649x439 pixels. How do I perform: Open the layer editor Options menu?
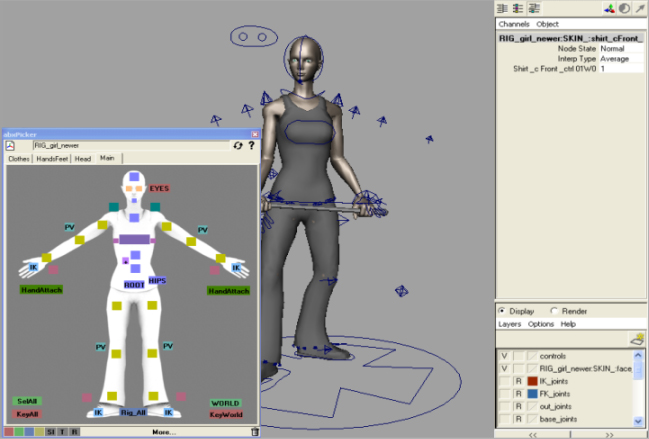click(541, 324)
